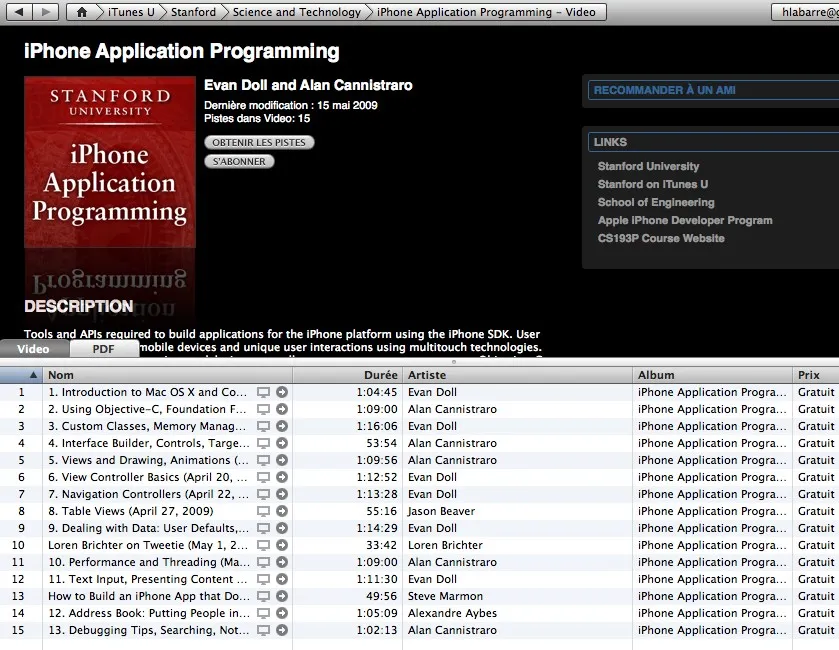Image resolution: width=839 pixels, height=650 pixels.
Task: Switch to the Video tab
Action: point(34,349)
